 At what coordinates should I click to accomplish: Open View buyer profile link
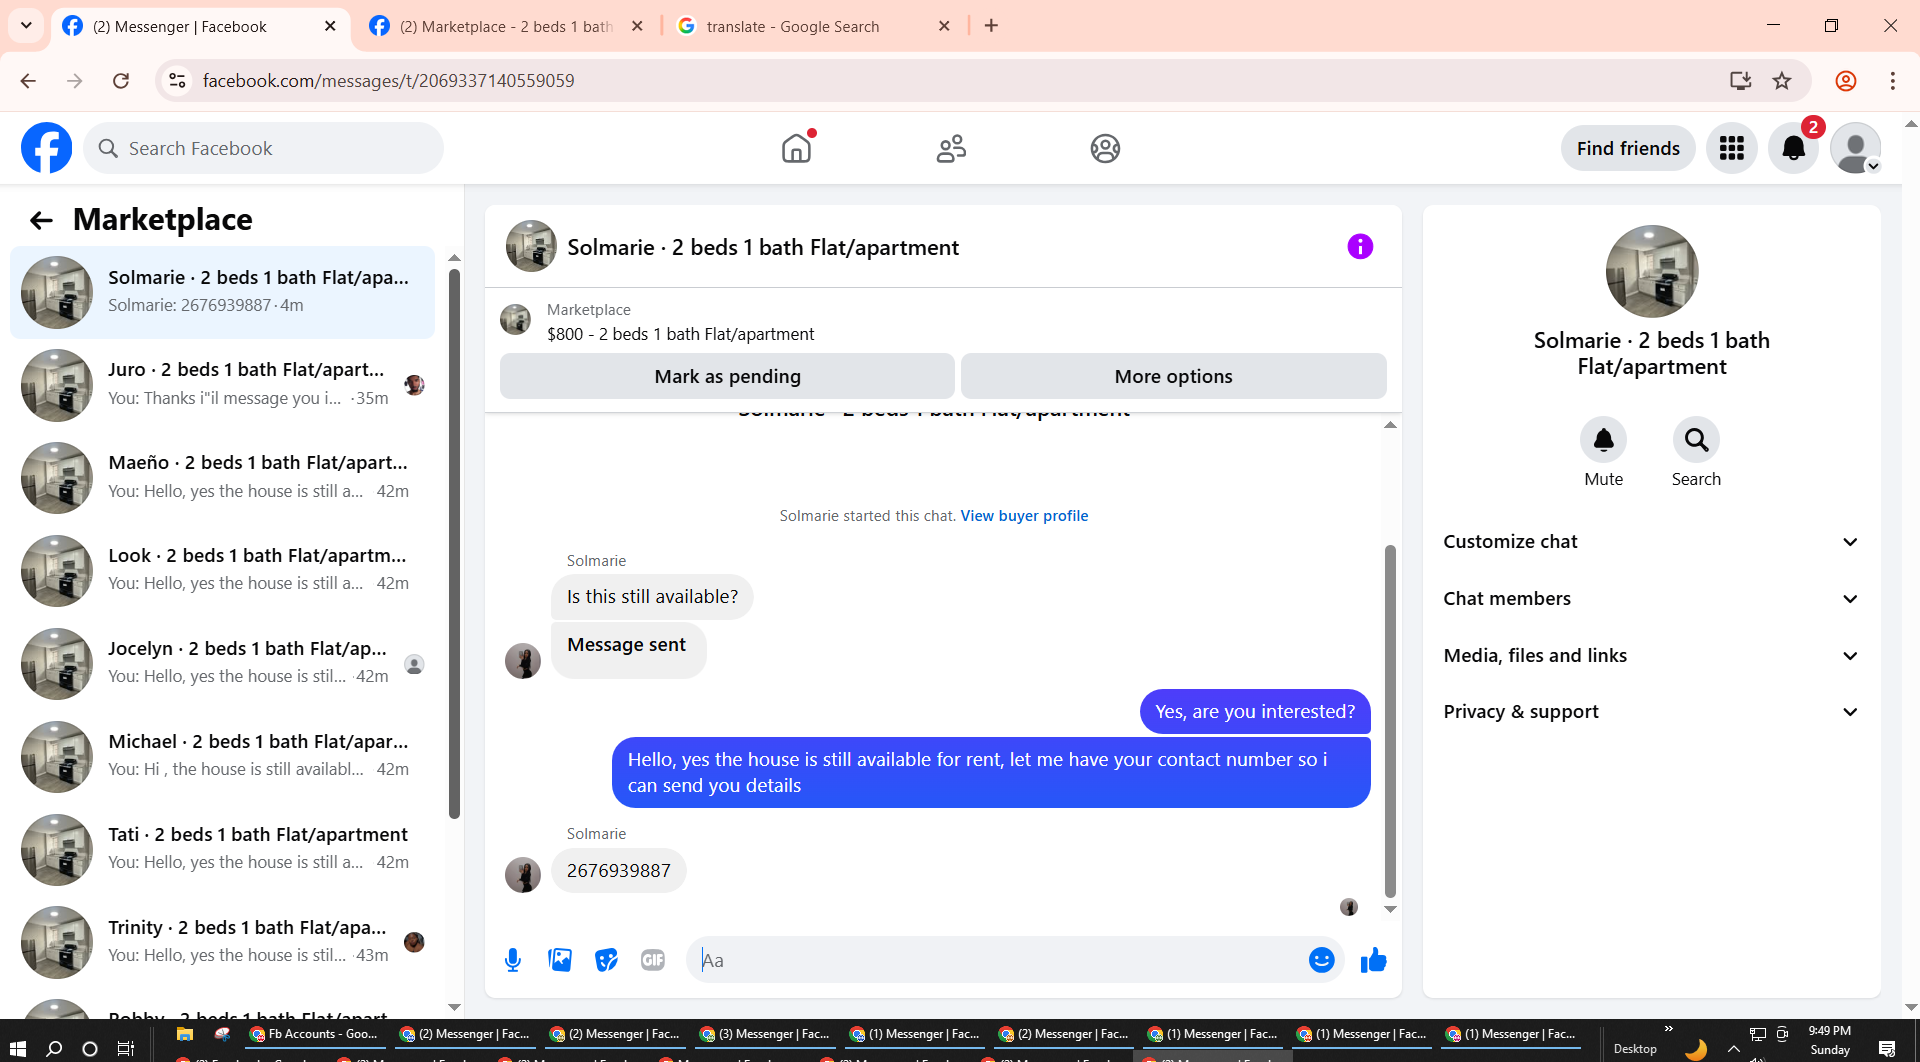tap(1024, 516)
